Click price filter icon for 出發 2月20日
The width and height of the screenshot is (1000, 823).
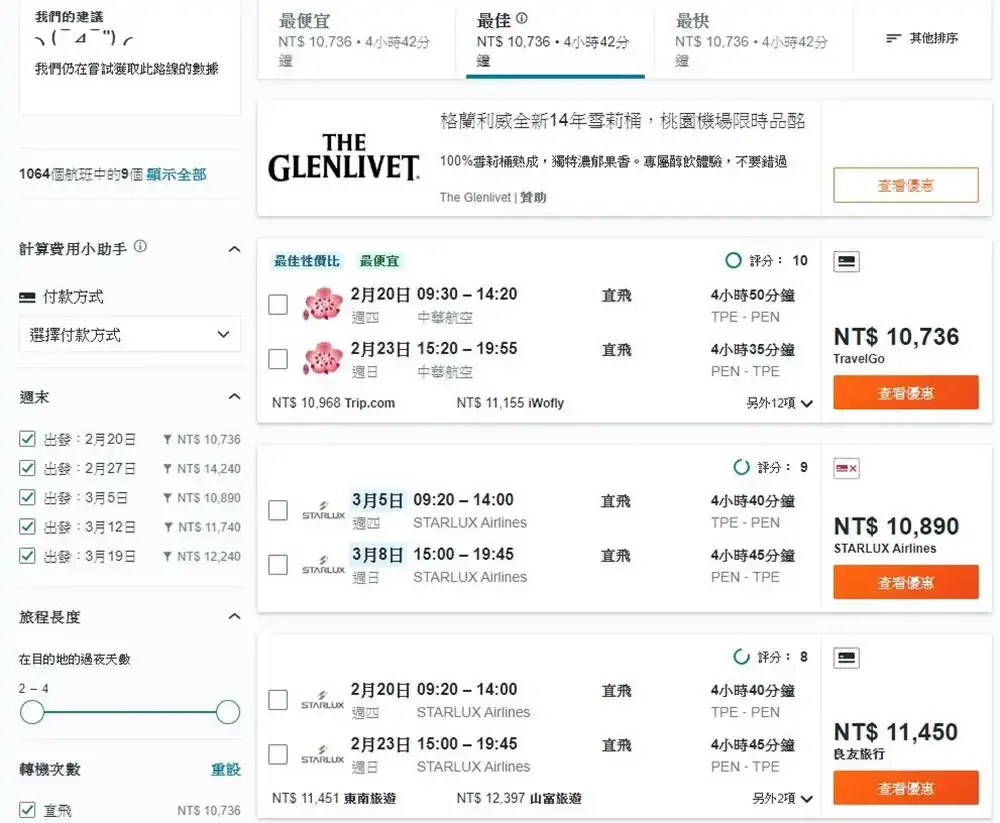coord(167,439)
